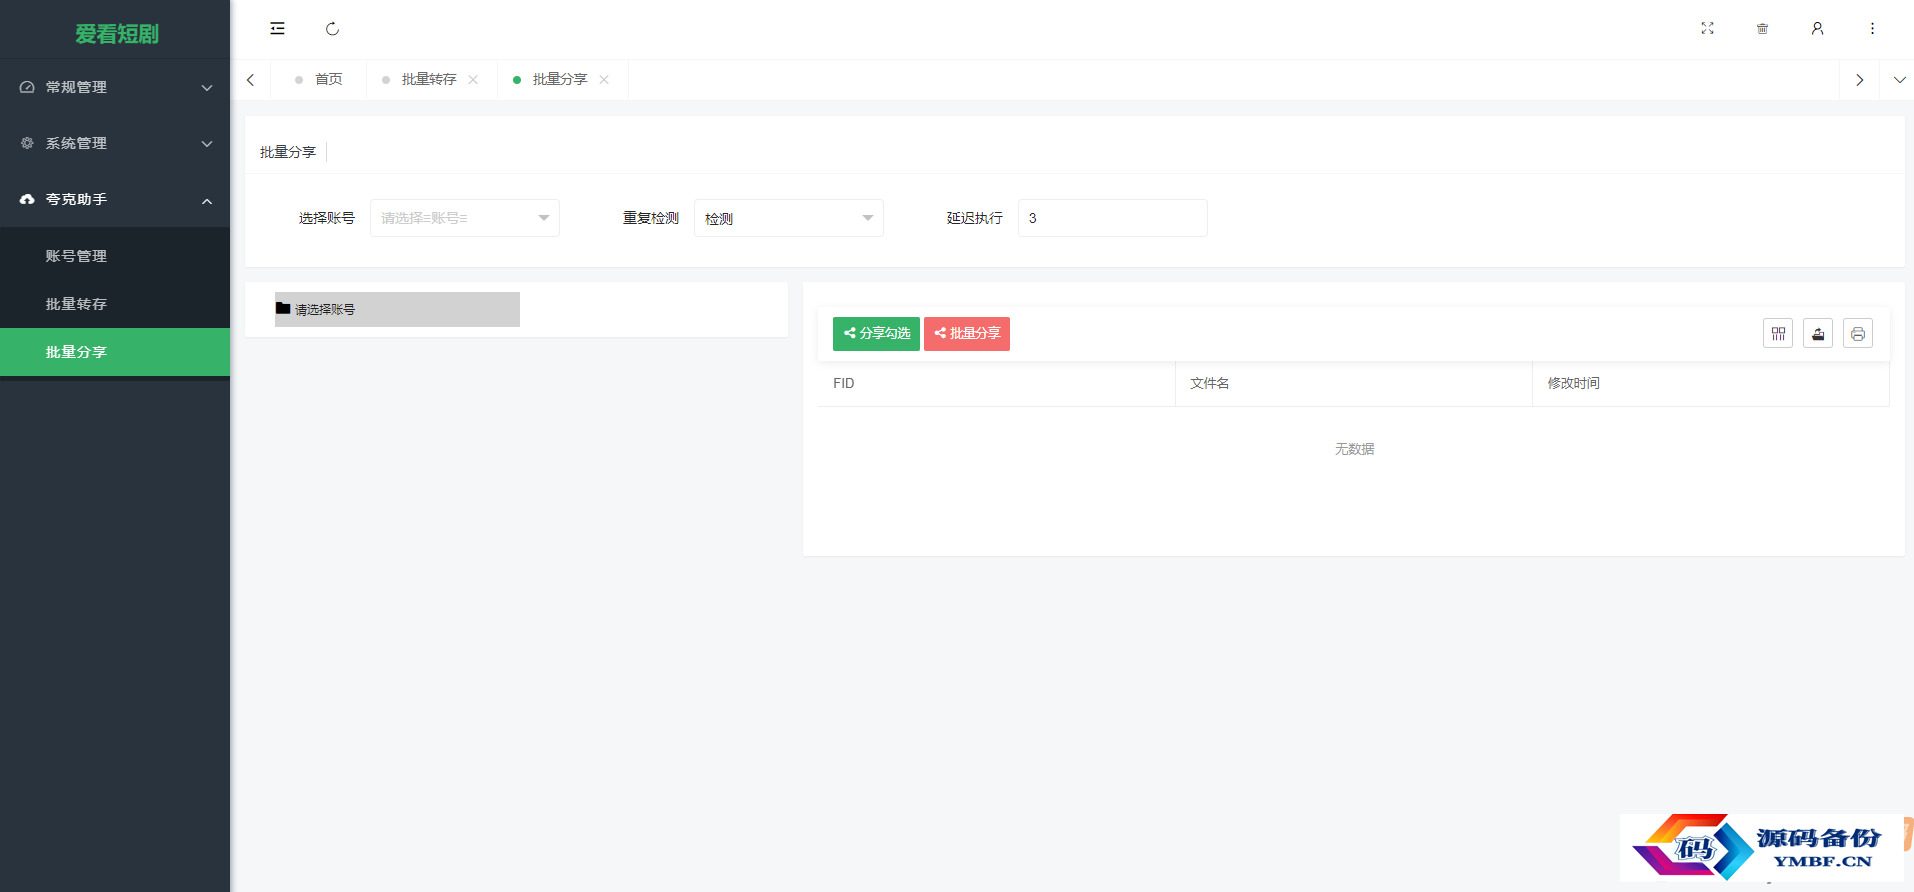Click the 文件名 column header
Viewport: 1914px width, 892px height.
(x=1354, y=383)
